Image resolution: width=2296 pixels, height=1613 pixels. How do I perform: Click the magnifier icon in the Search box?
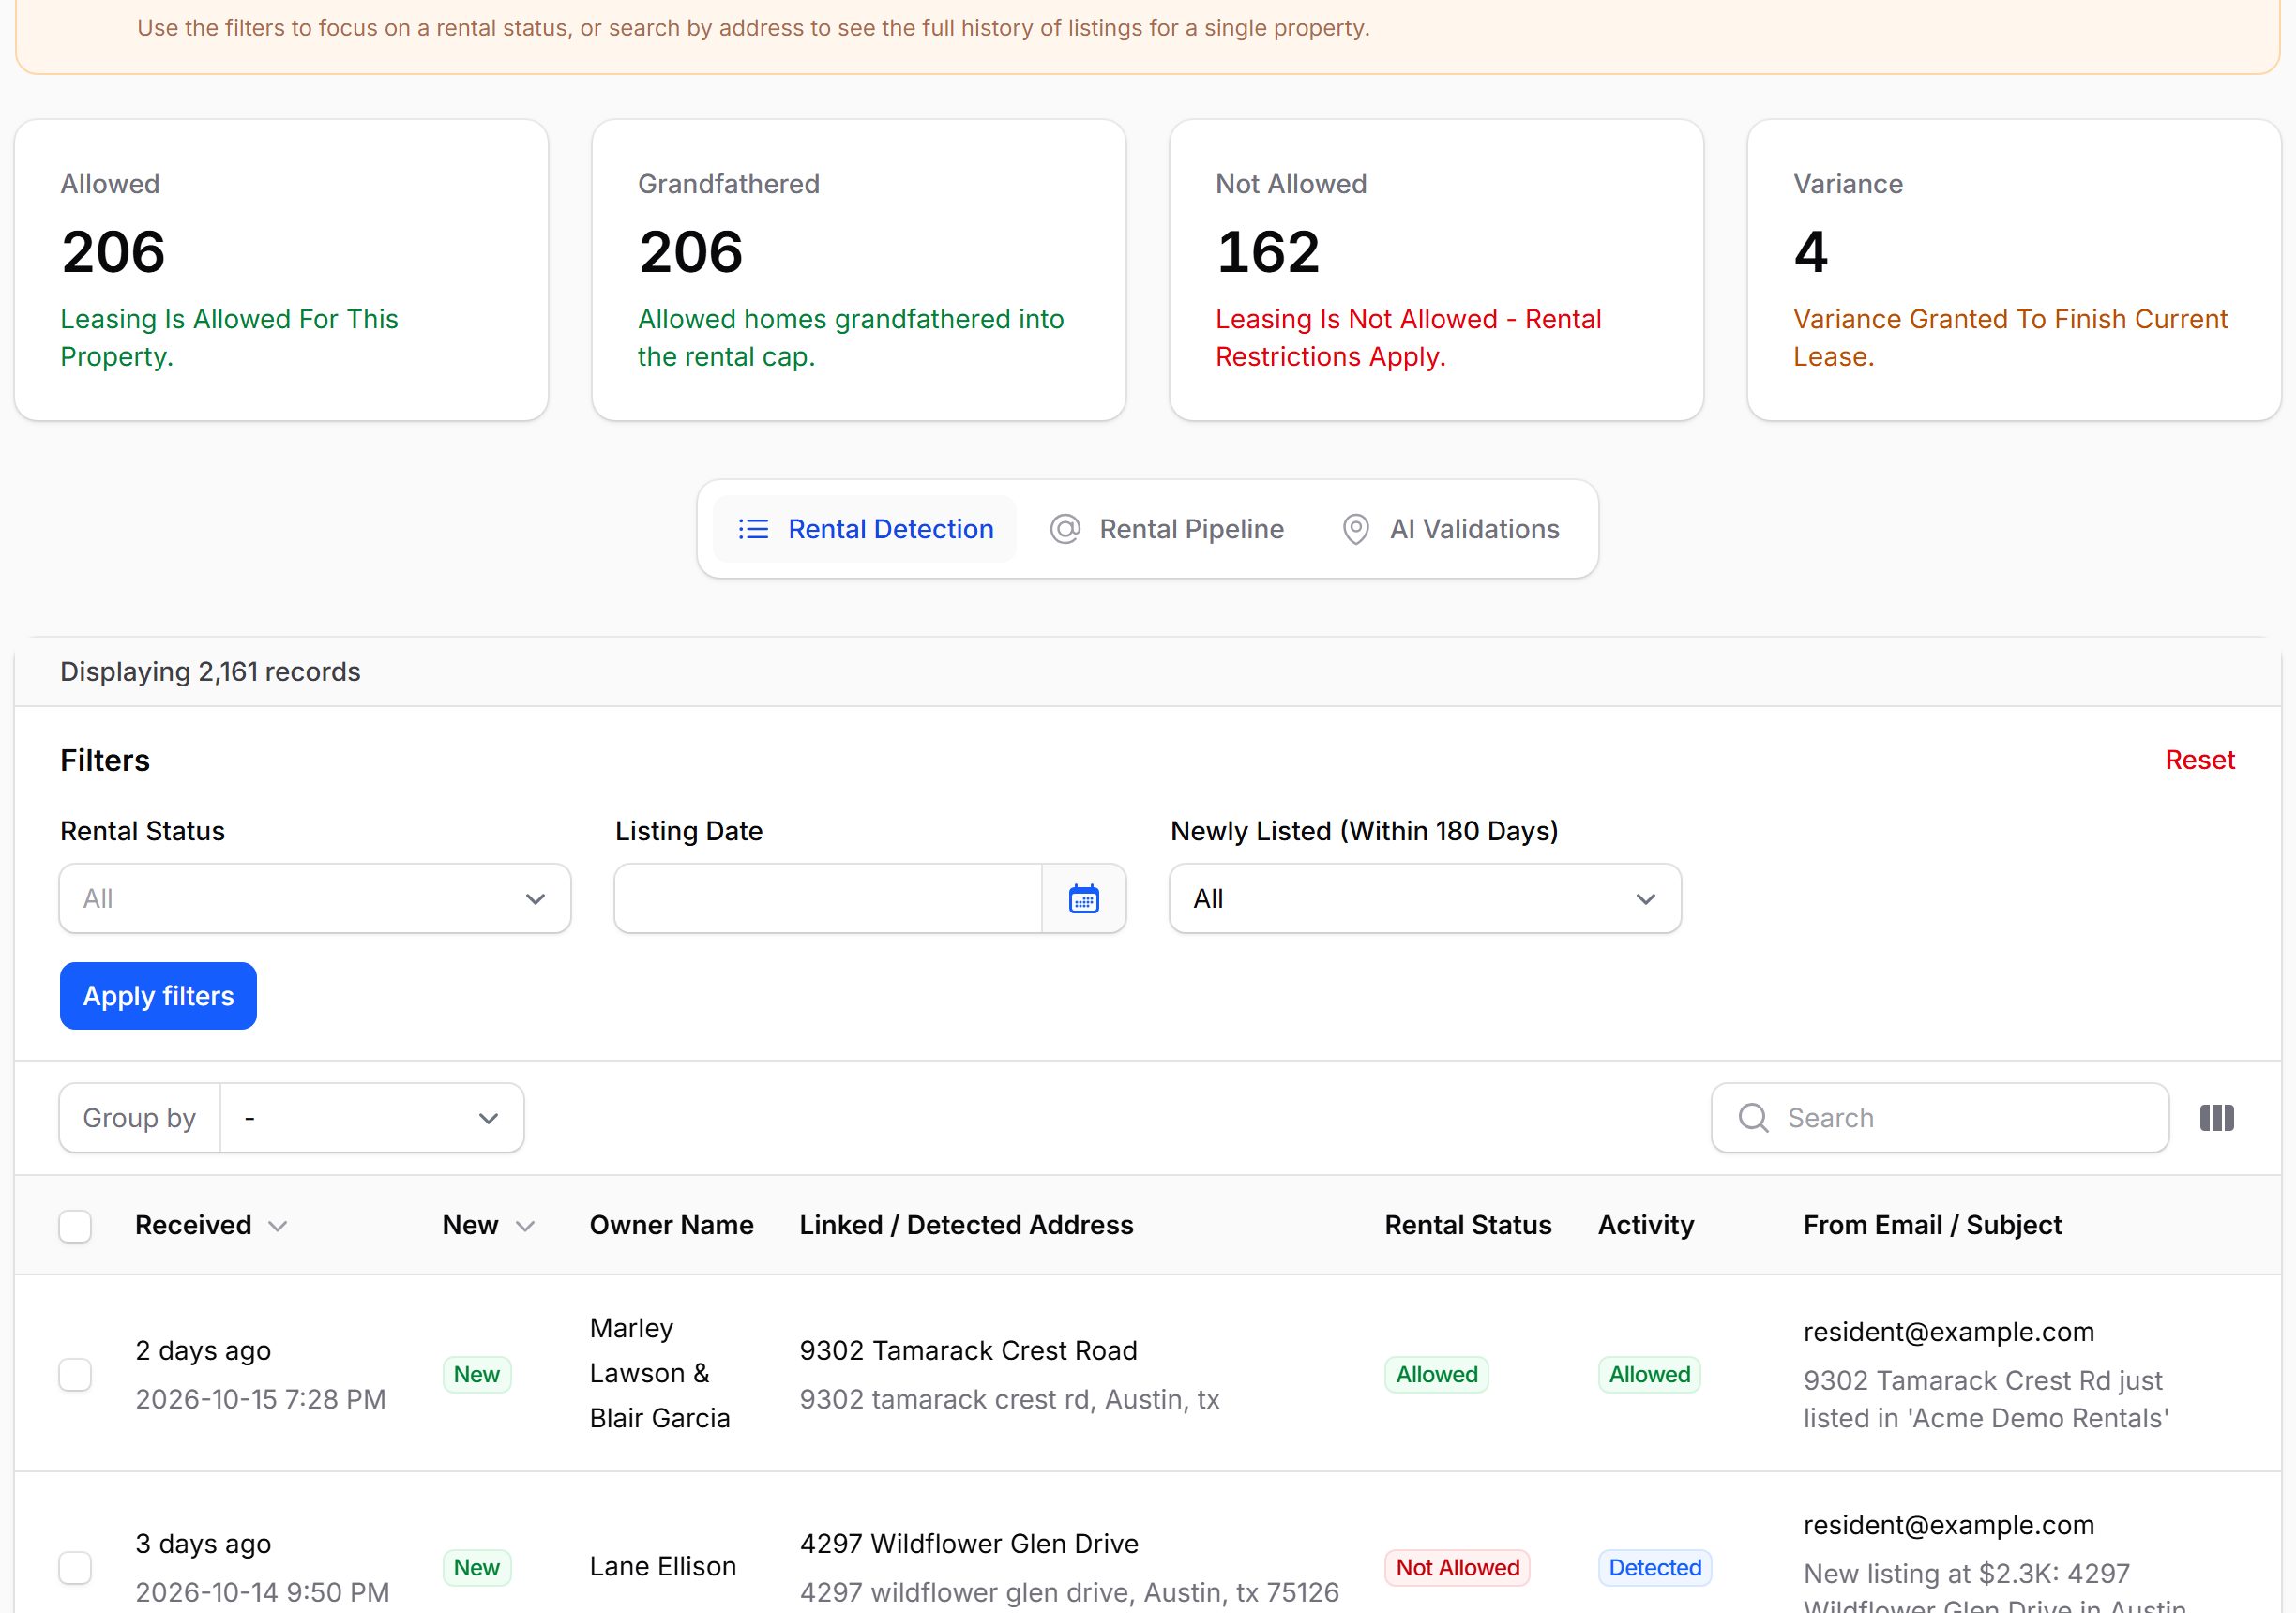[1753, 1118]
